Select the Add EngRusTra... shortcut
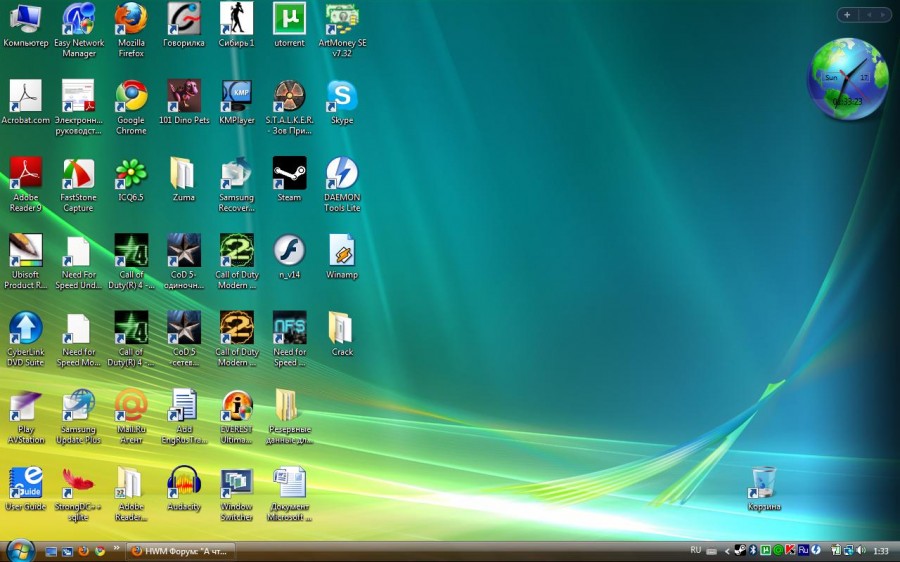The image size is (900, 562). (184, 417)
